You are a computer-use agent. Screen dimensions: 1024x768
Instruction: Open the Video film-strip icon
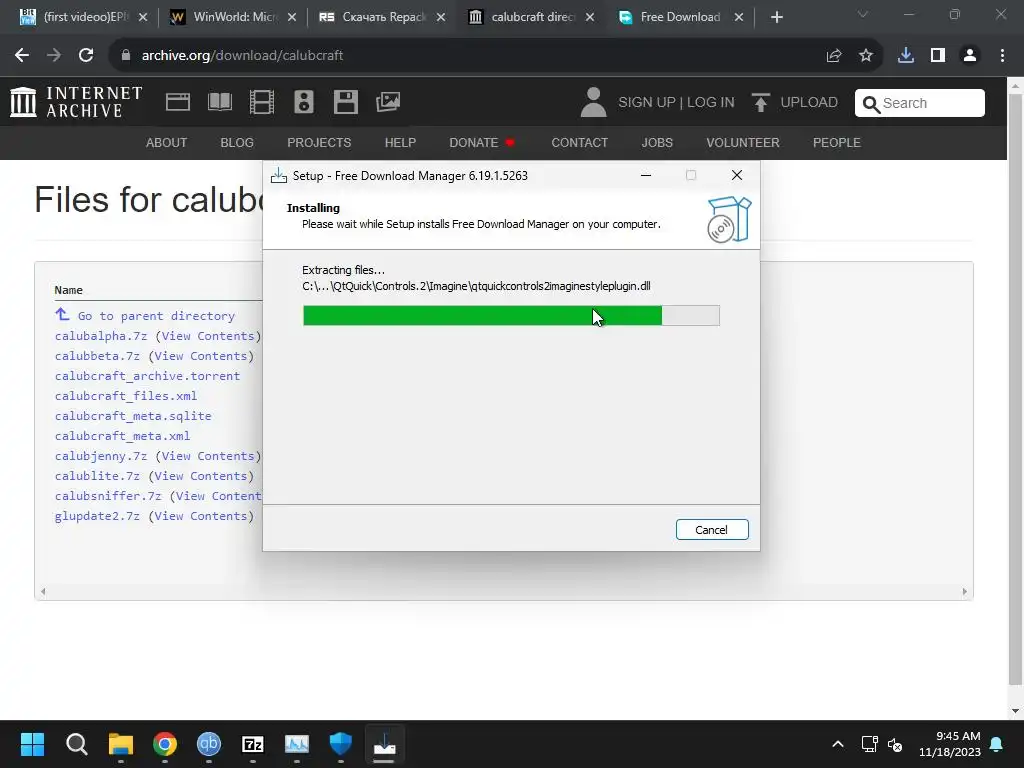(262, 102)
